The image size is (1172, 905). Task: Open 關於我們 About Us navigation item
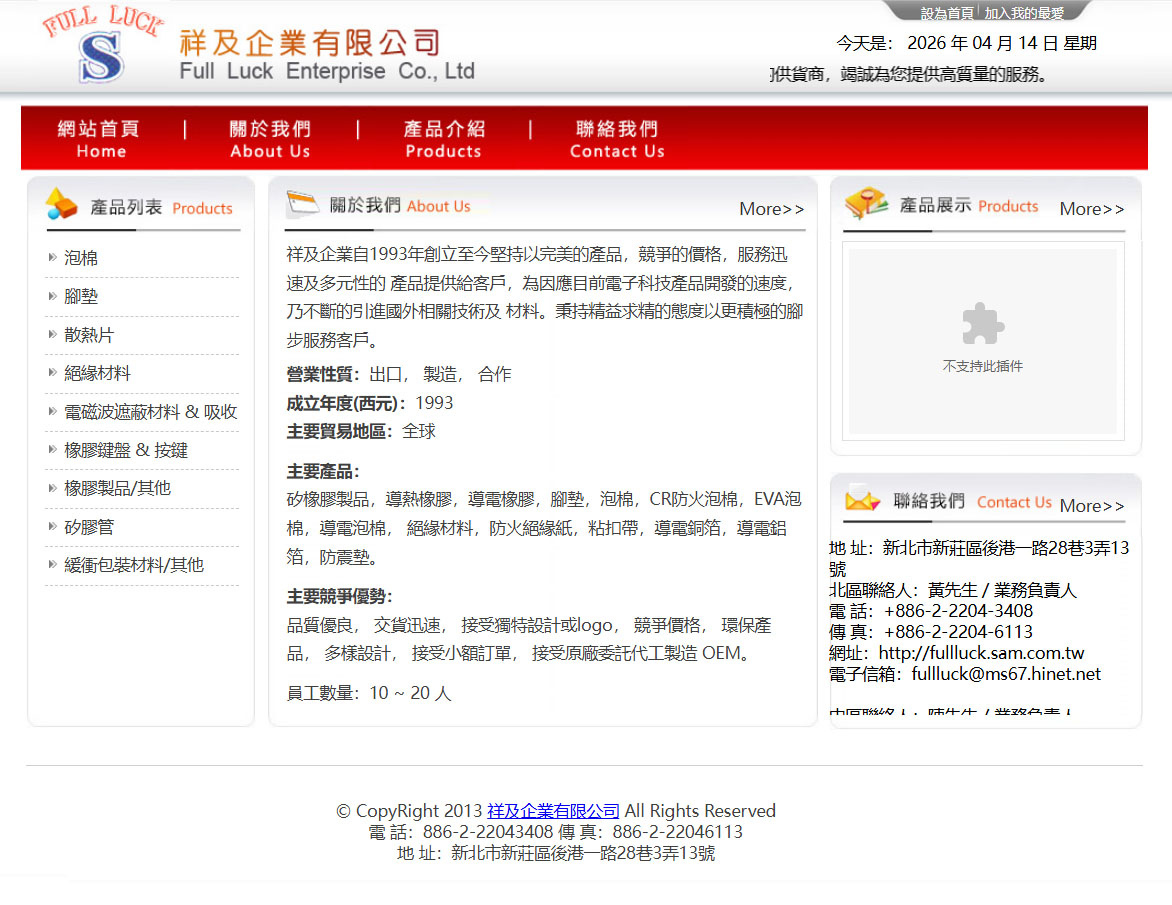270,139
